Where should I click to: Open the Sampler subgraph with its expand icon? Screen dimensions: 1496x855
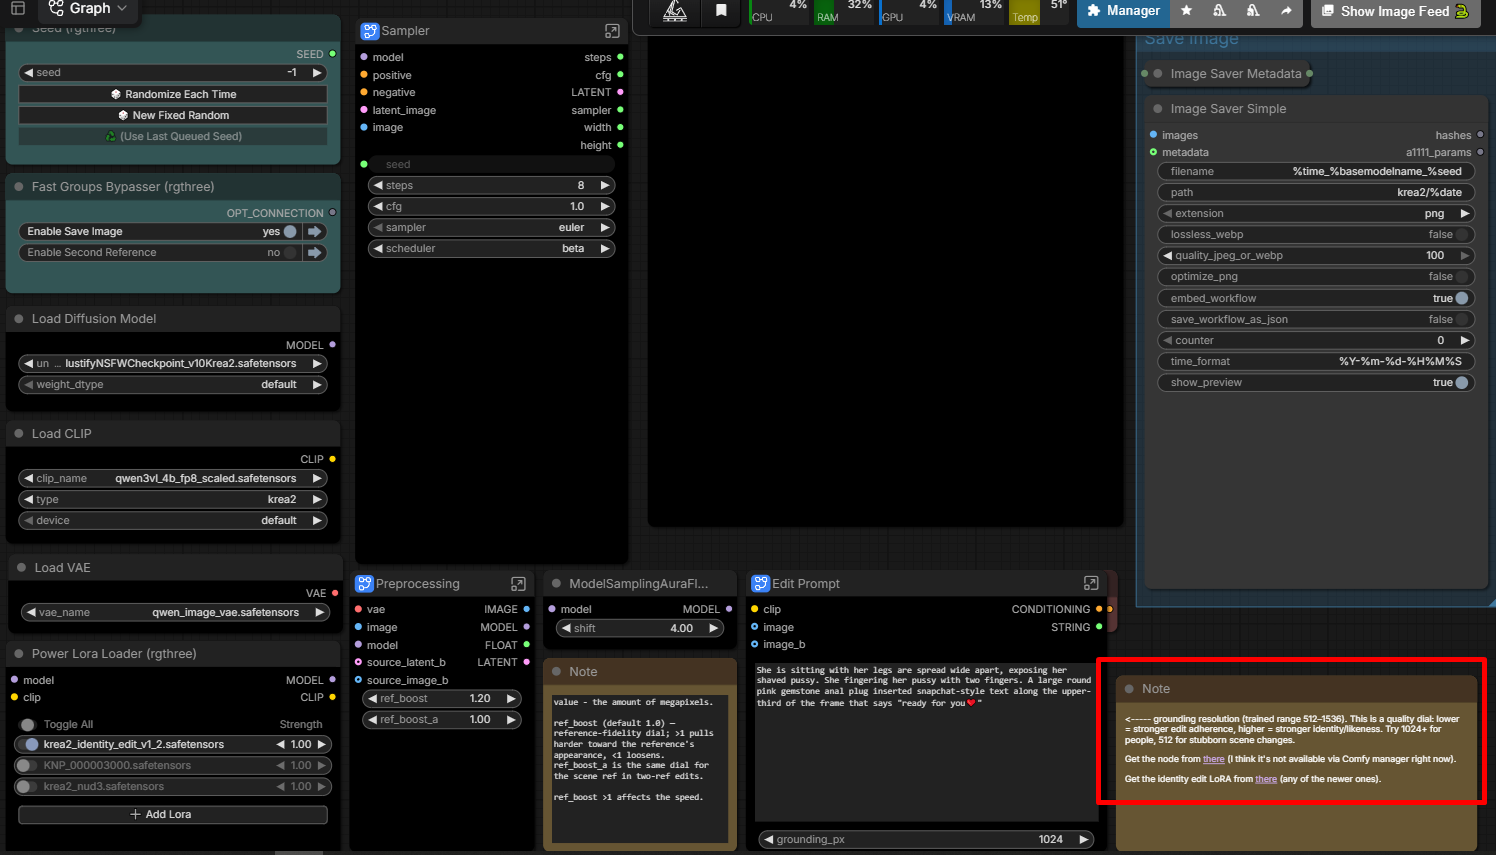coord(612,31)
